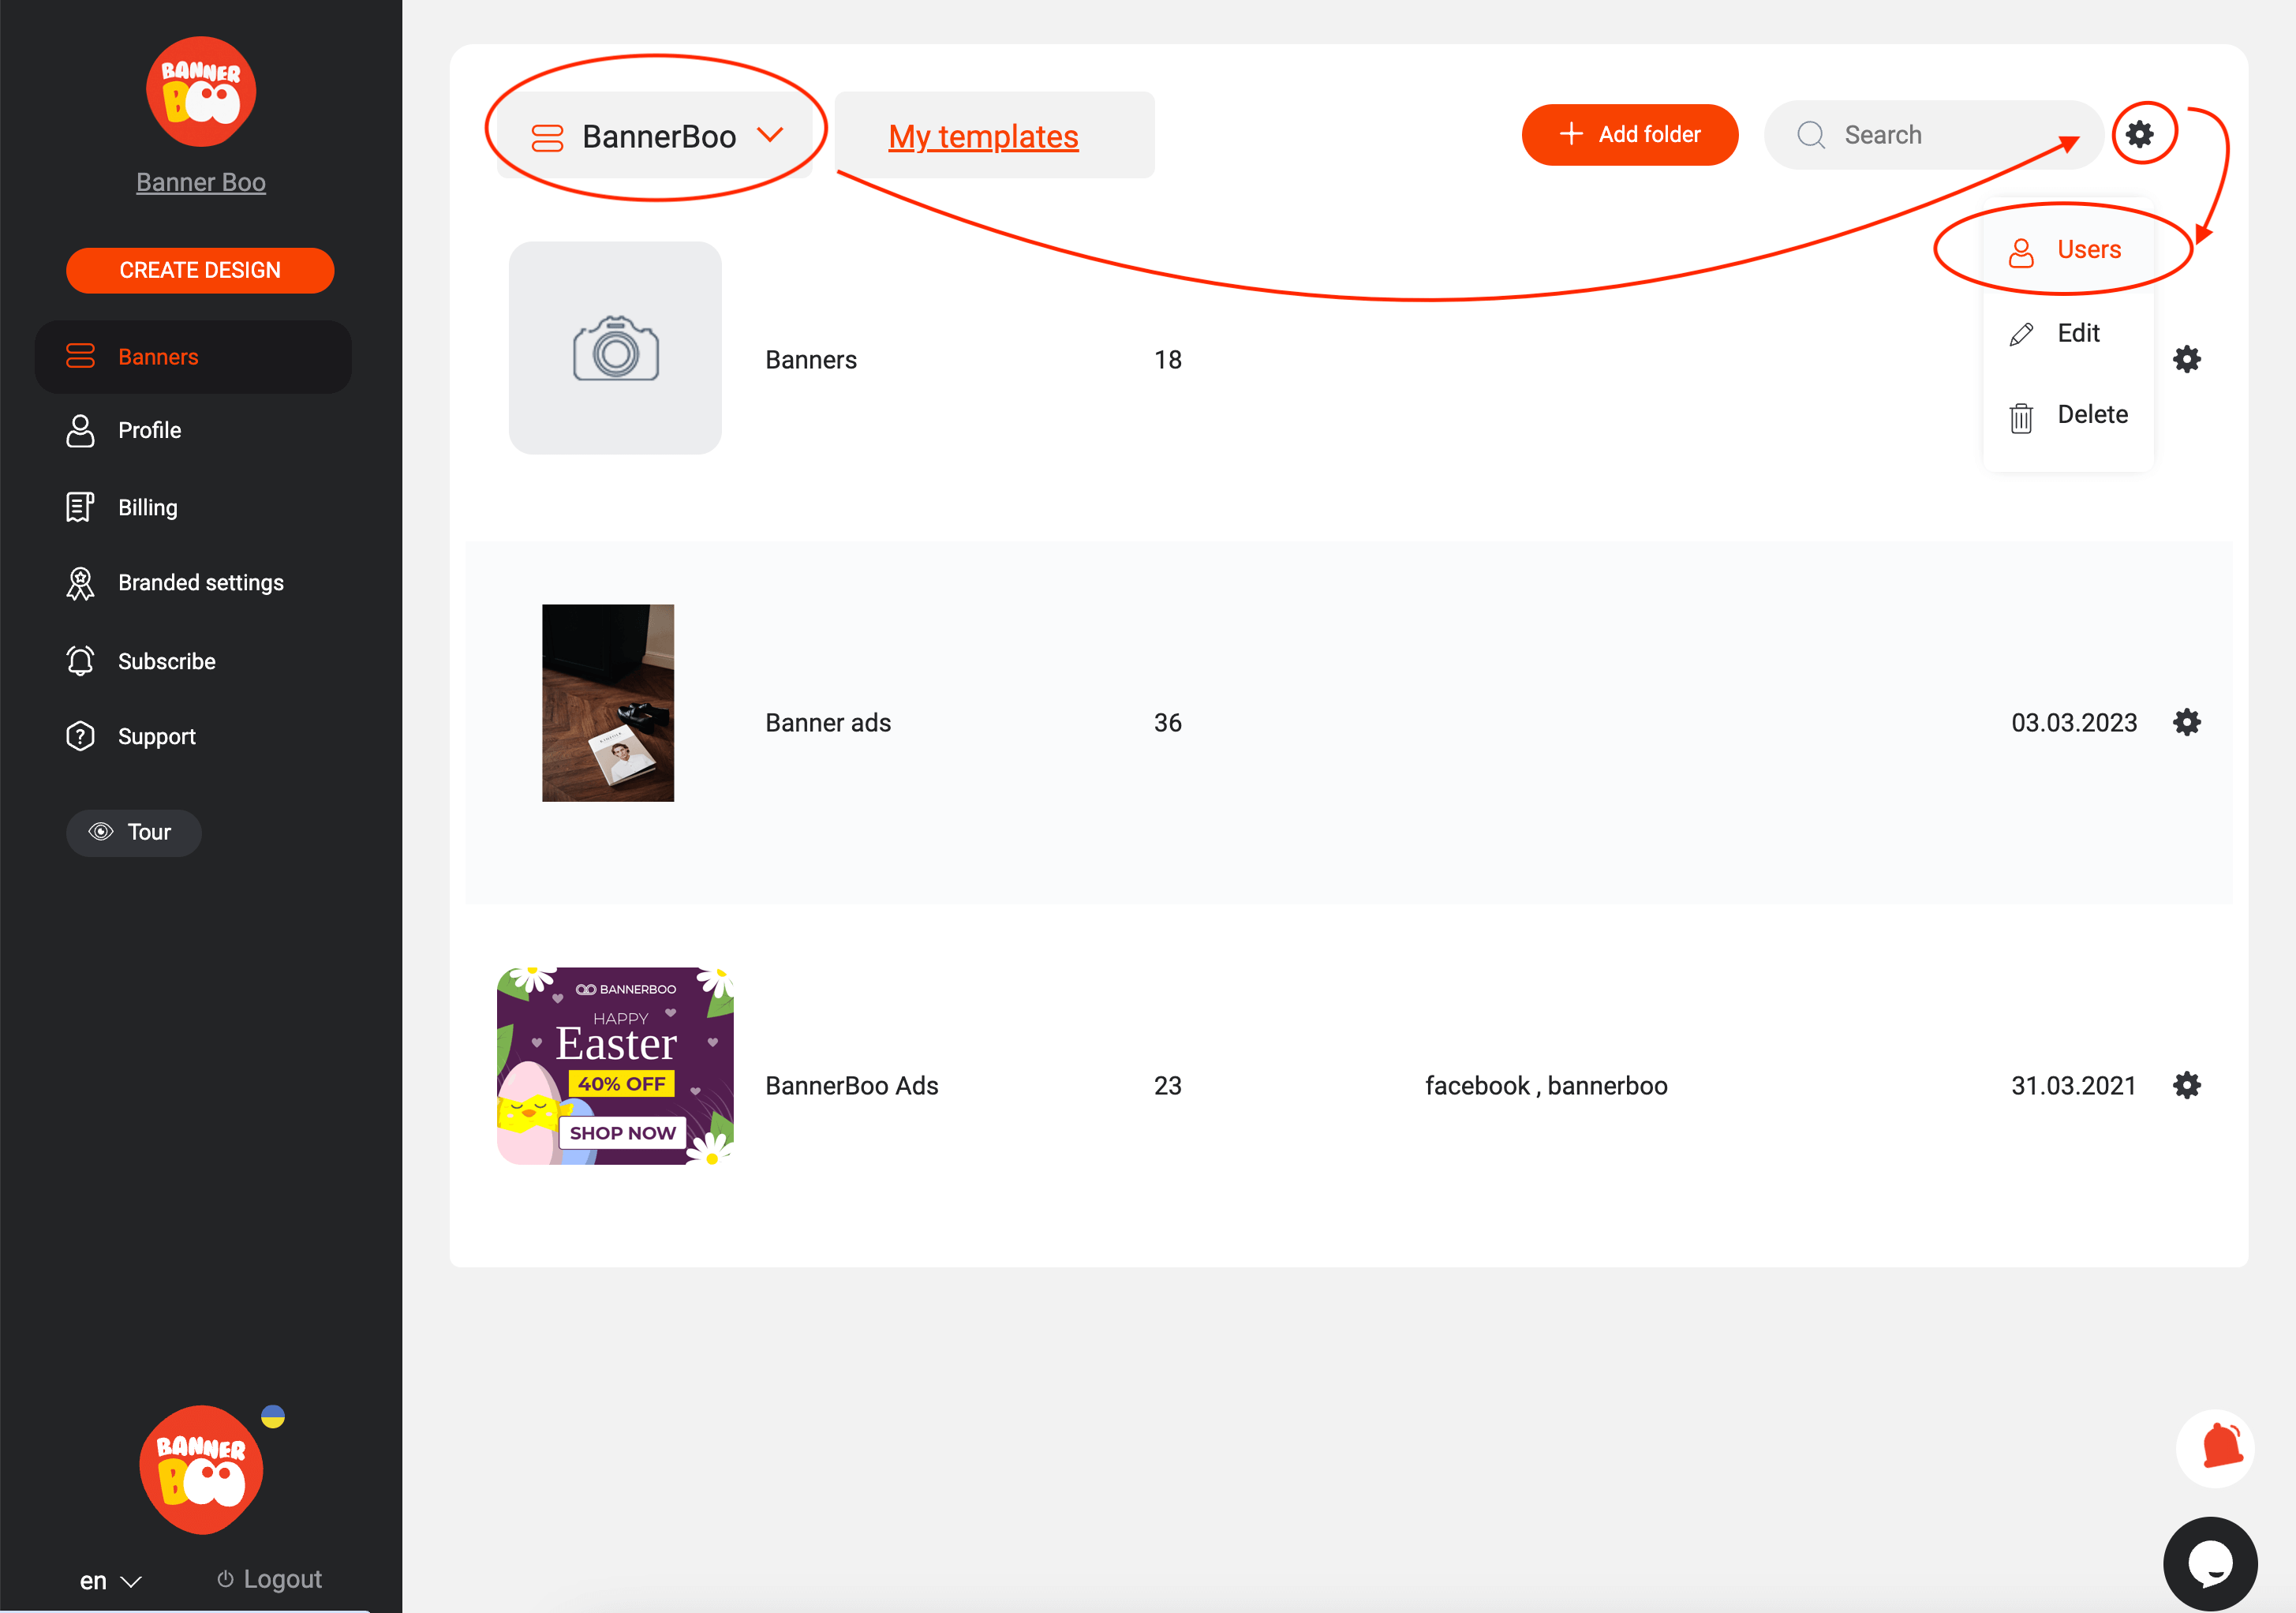Viewport: 2296px width, 1613px height.
Task: Click the Add folder button
Action: click(1630, 134)
